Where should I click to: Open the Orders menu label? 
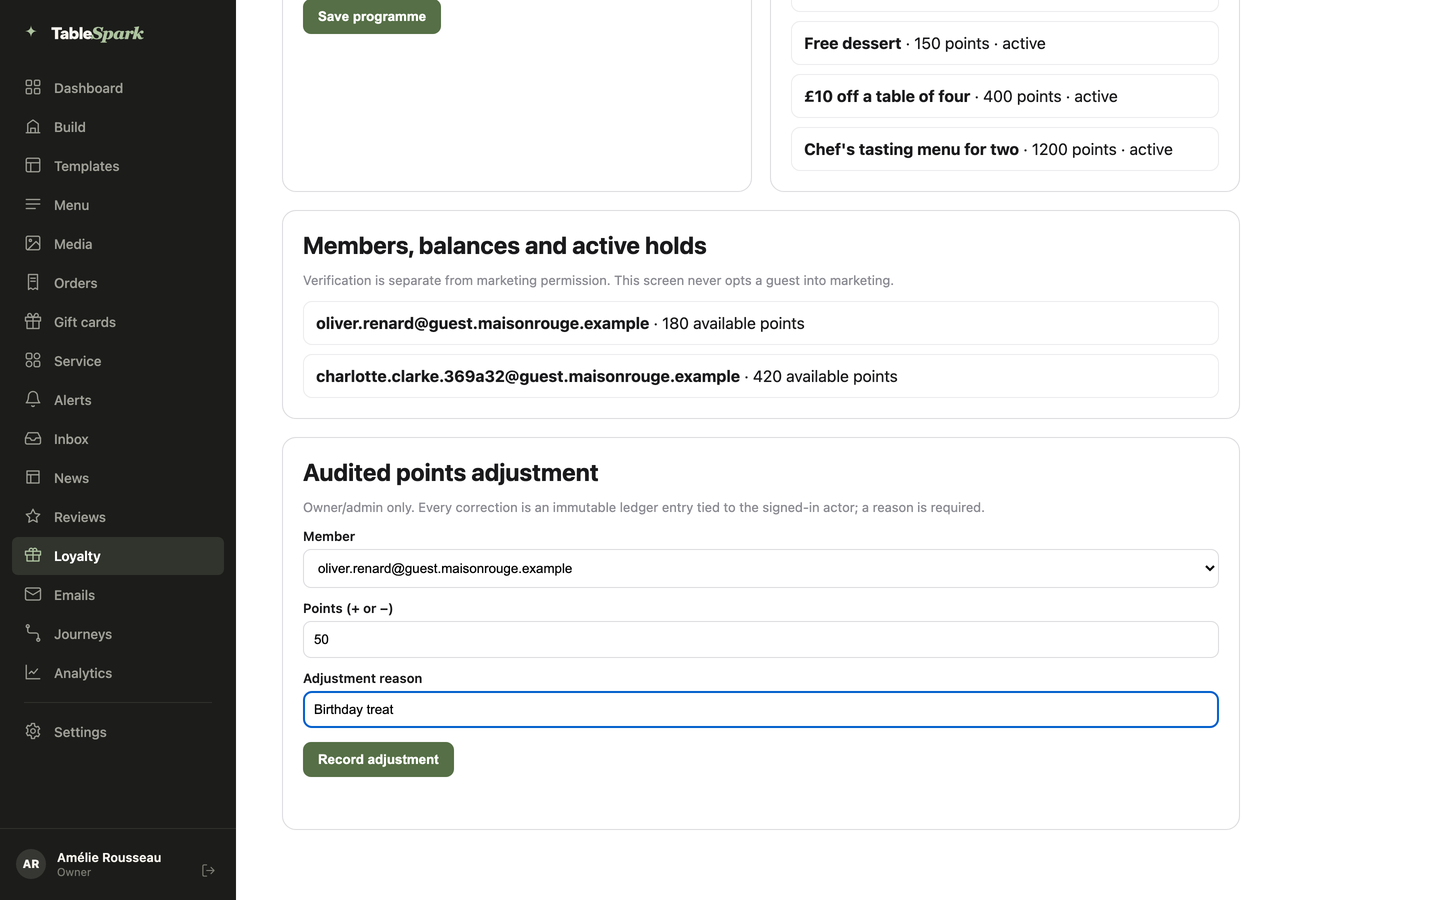coord(76,283)
